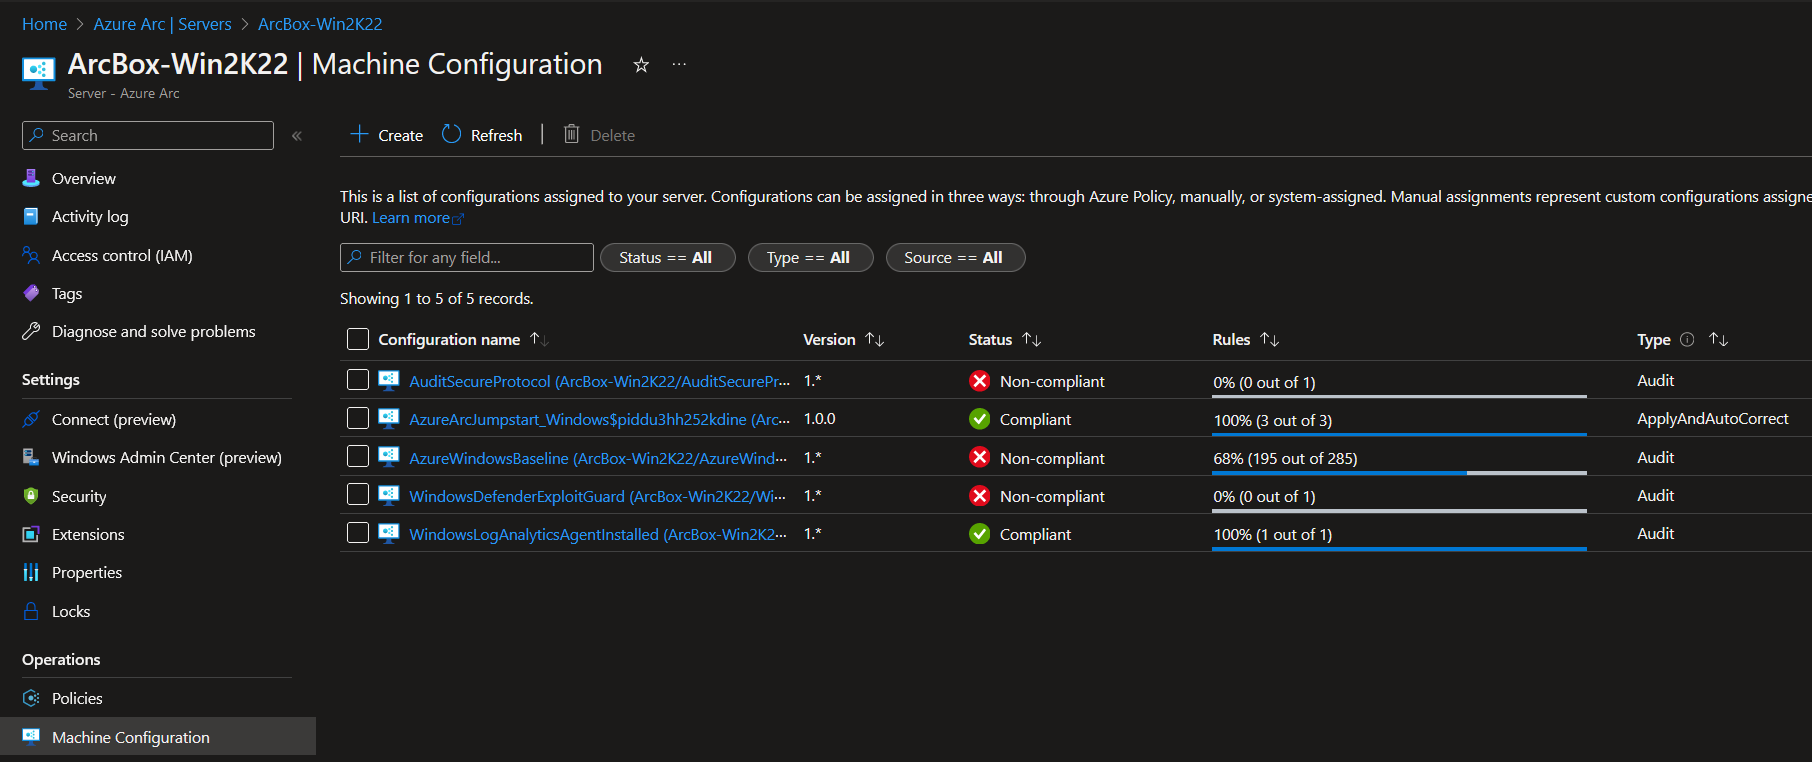Click the Connect (preview) icon

[x=31, y=419]
